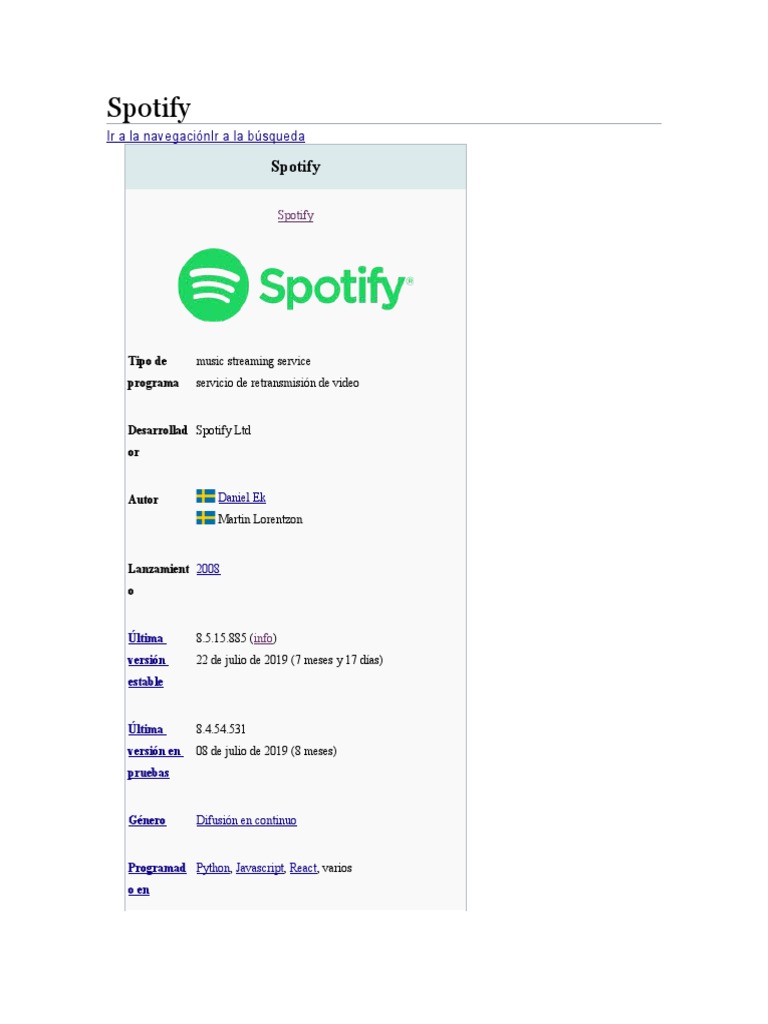Open the Python language link

[213, 869]
